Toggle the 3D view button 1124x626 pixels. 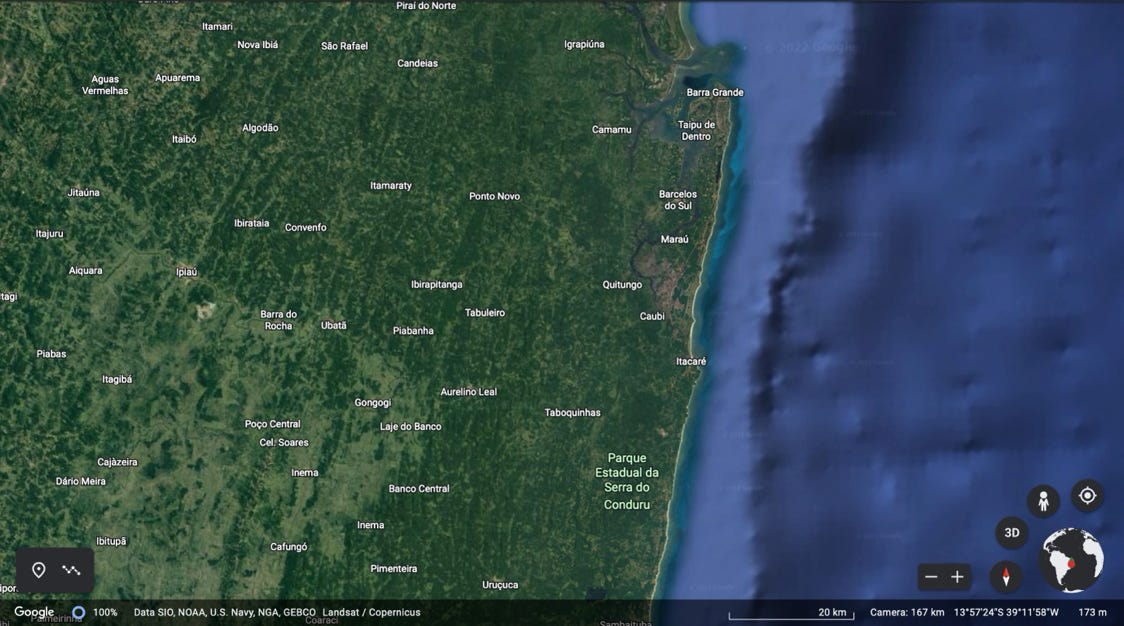point(1011,533)
